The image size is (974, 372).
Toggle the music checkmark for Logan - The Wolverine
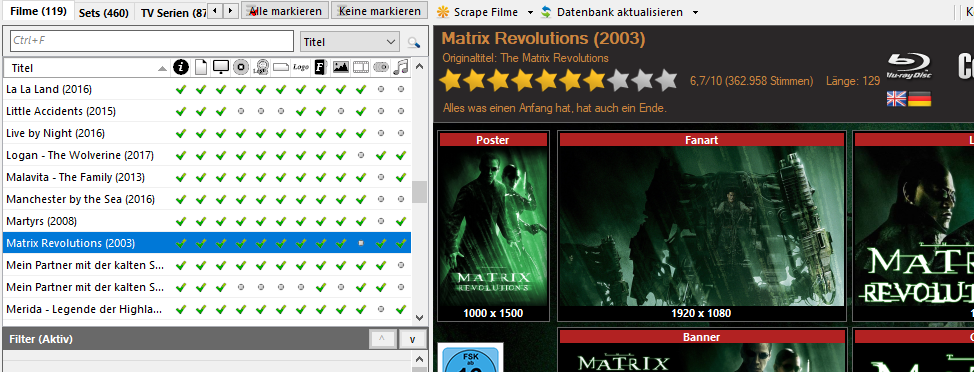pos(401,155)
